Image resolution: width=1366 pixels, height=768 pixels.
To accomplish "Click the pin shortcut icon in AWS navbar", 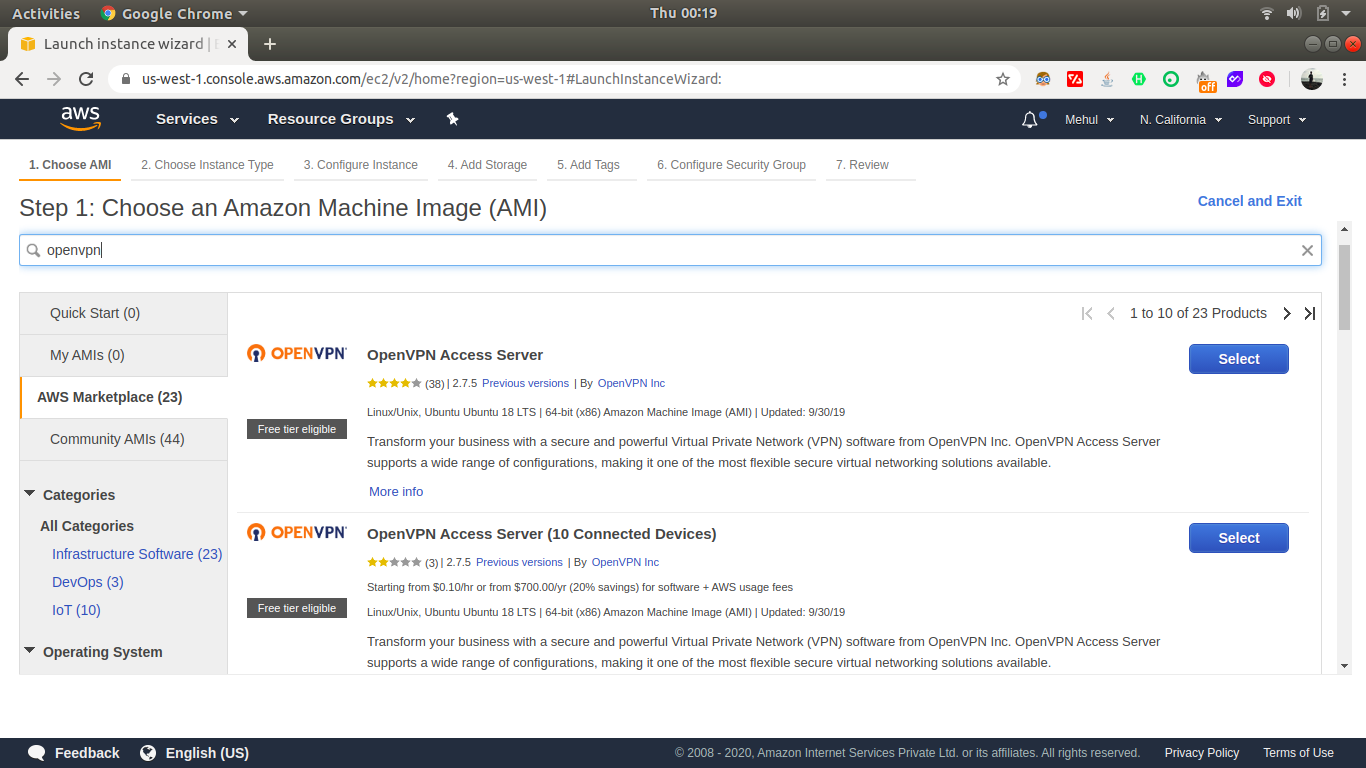I will pos(452,119).
